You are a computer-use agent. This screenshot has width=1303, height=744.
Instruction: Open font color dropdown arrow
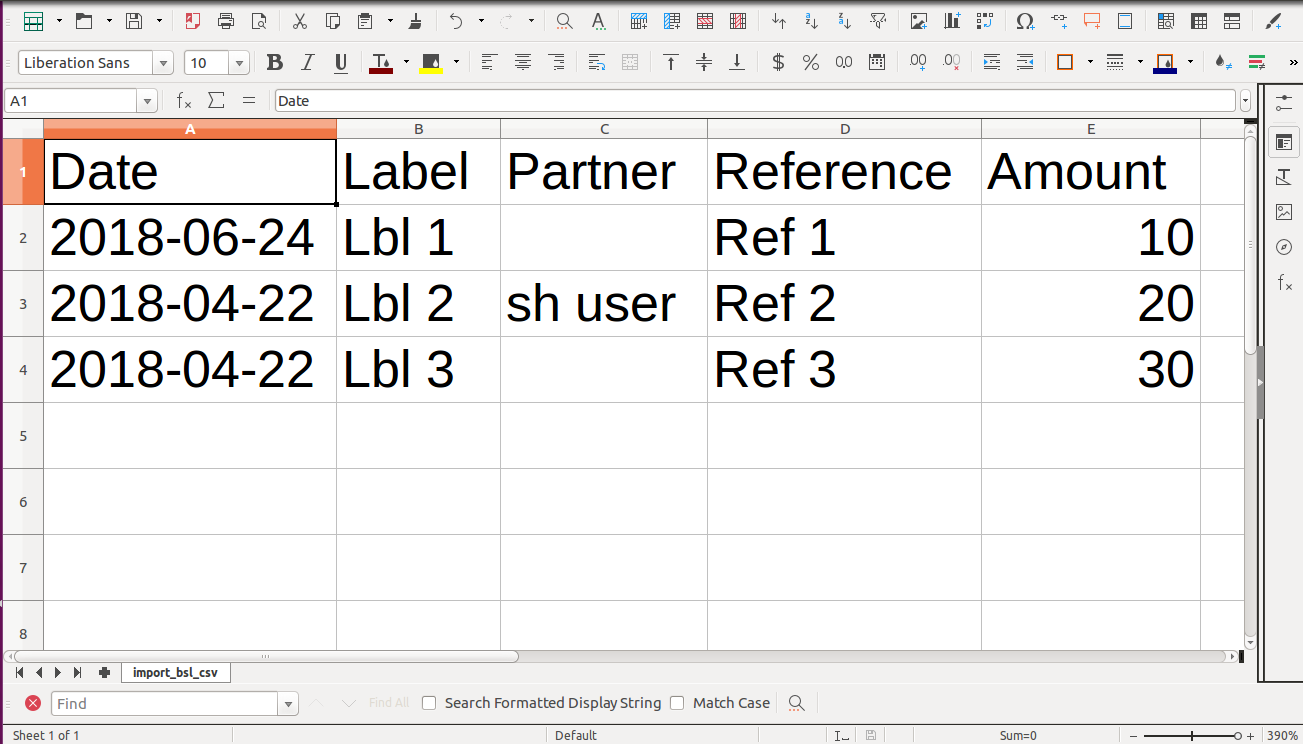tap(406, 62)
